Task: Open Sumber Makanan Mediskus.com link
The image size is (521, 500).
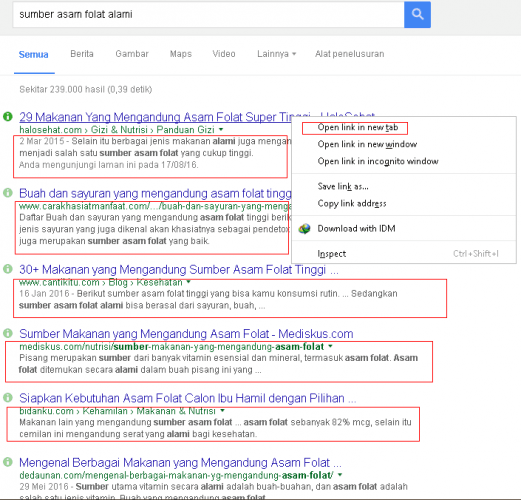Action: (x=186, y=334)
